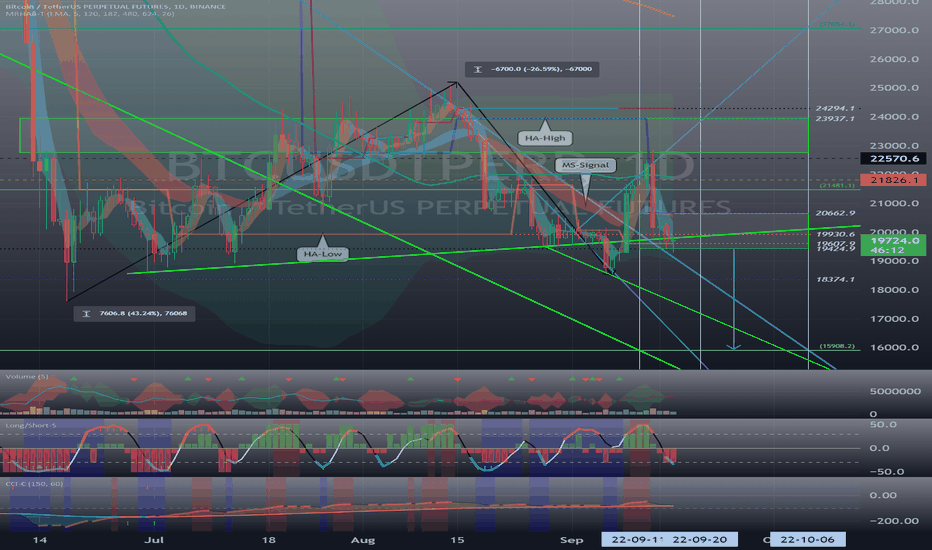Click the 20662.9 level label
Image resolution: width=932 pixels, height=550 pixels.
[x=835, y=213]
